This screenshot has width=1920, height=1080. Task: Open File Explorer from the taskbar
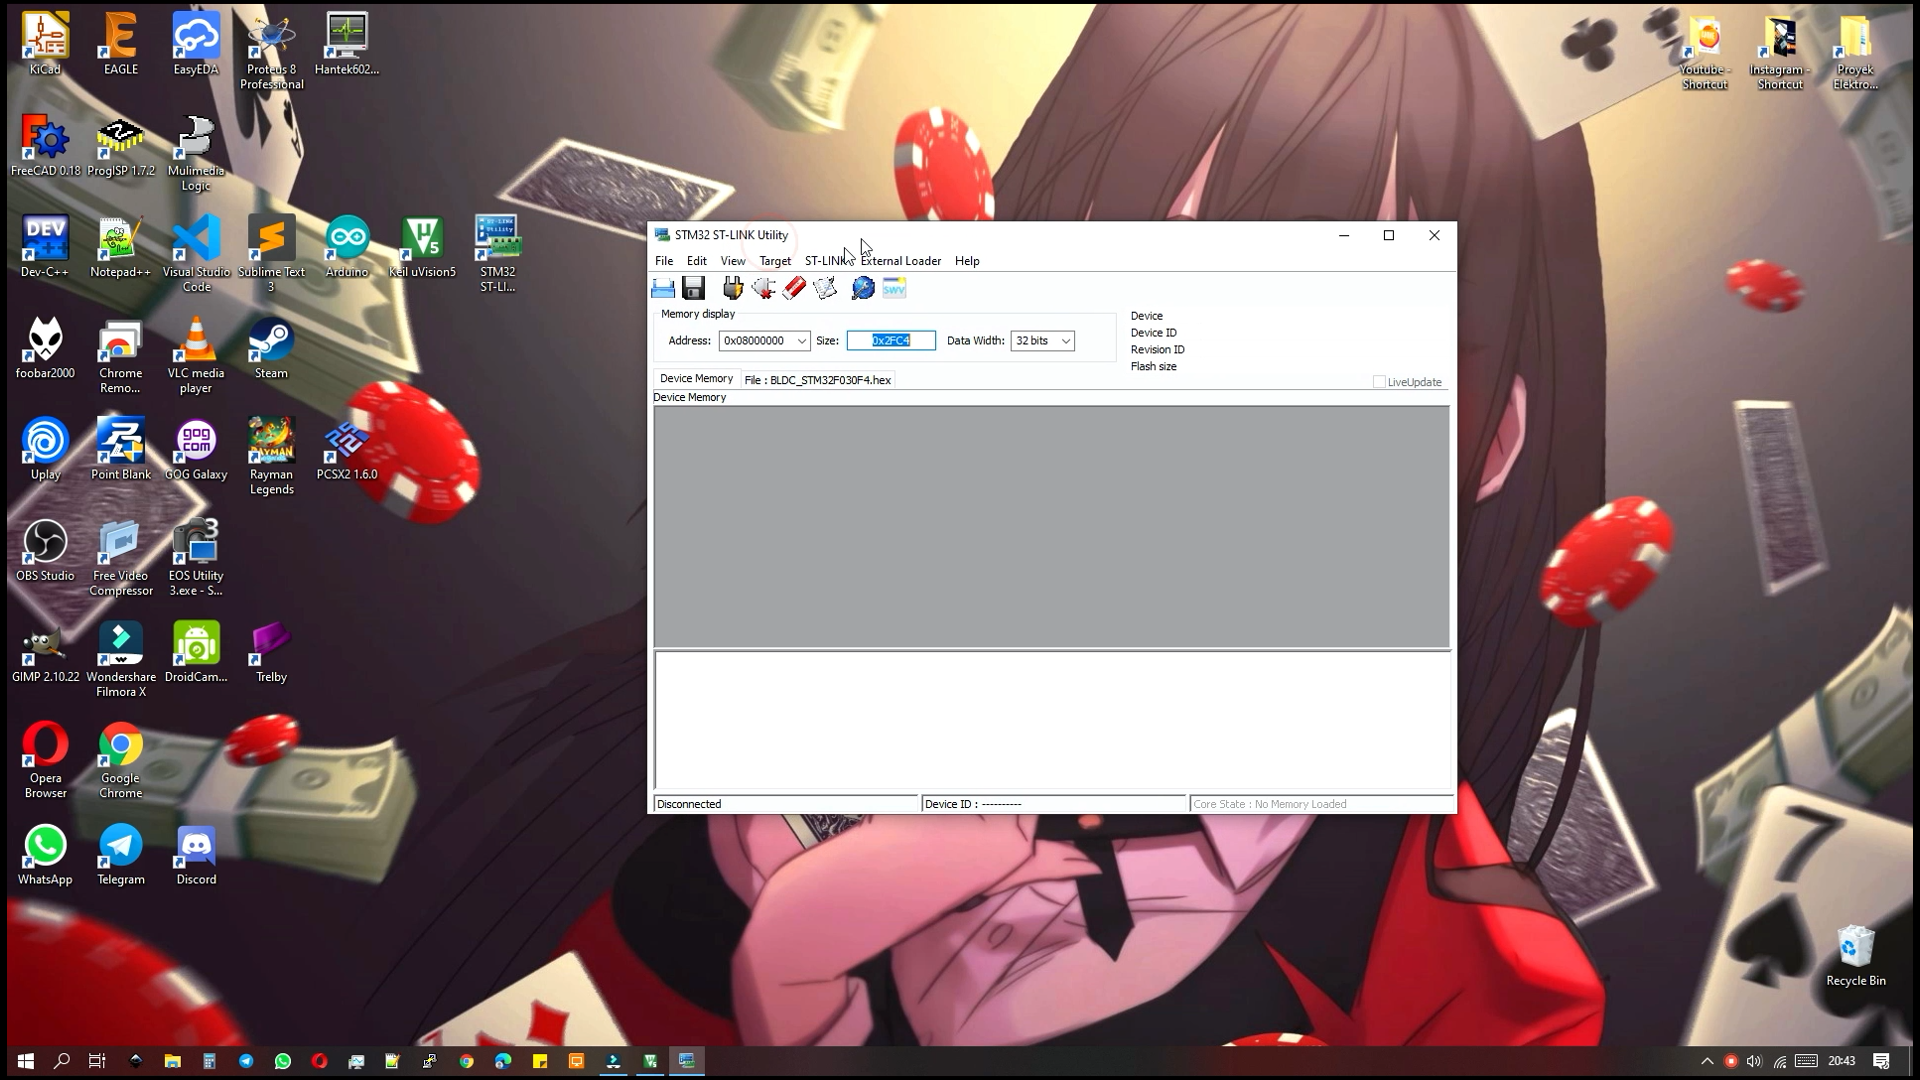173,1061
